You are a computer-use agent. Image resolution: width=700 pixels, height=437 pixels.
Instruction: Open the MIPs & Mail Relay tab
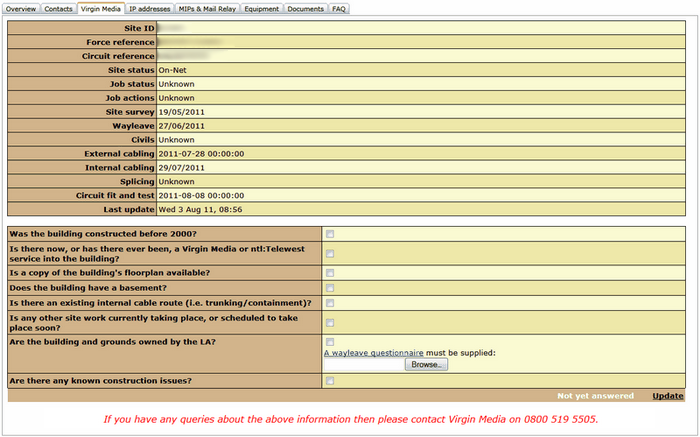207,8
